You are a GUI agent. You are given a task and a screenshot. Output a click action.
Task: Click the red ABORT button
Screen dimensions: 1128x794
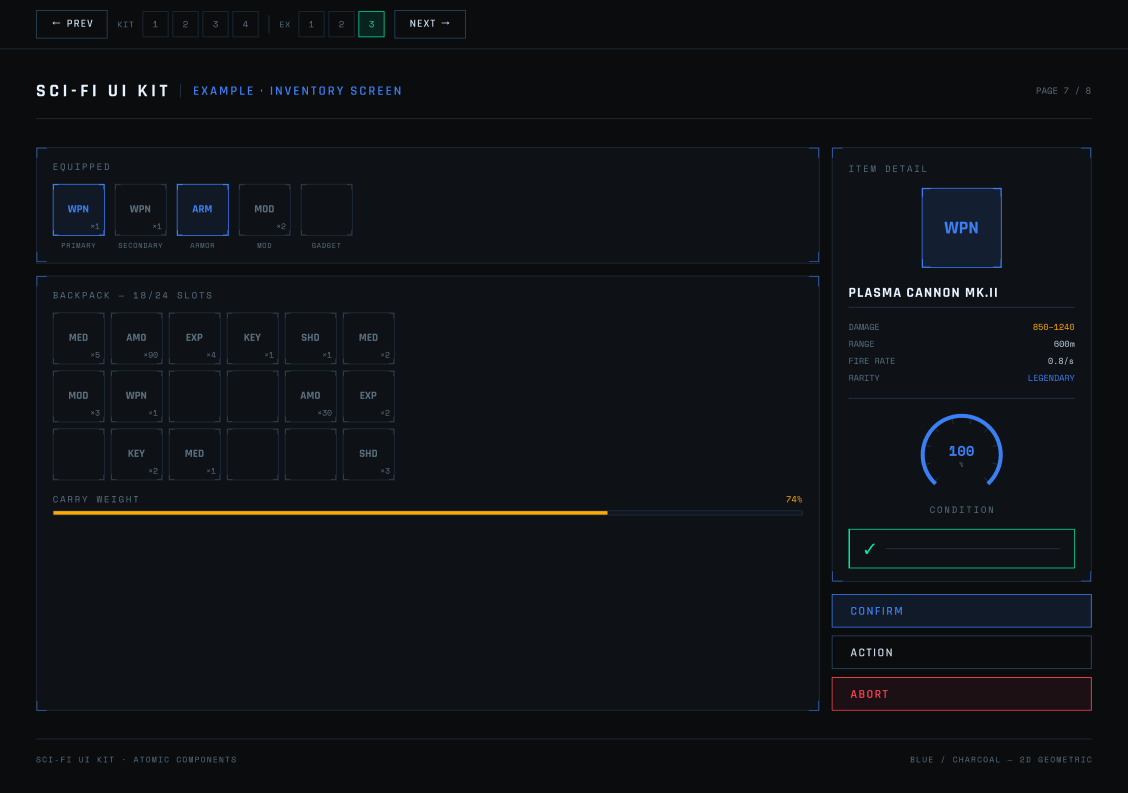961,694
